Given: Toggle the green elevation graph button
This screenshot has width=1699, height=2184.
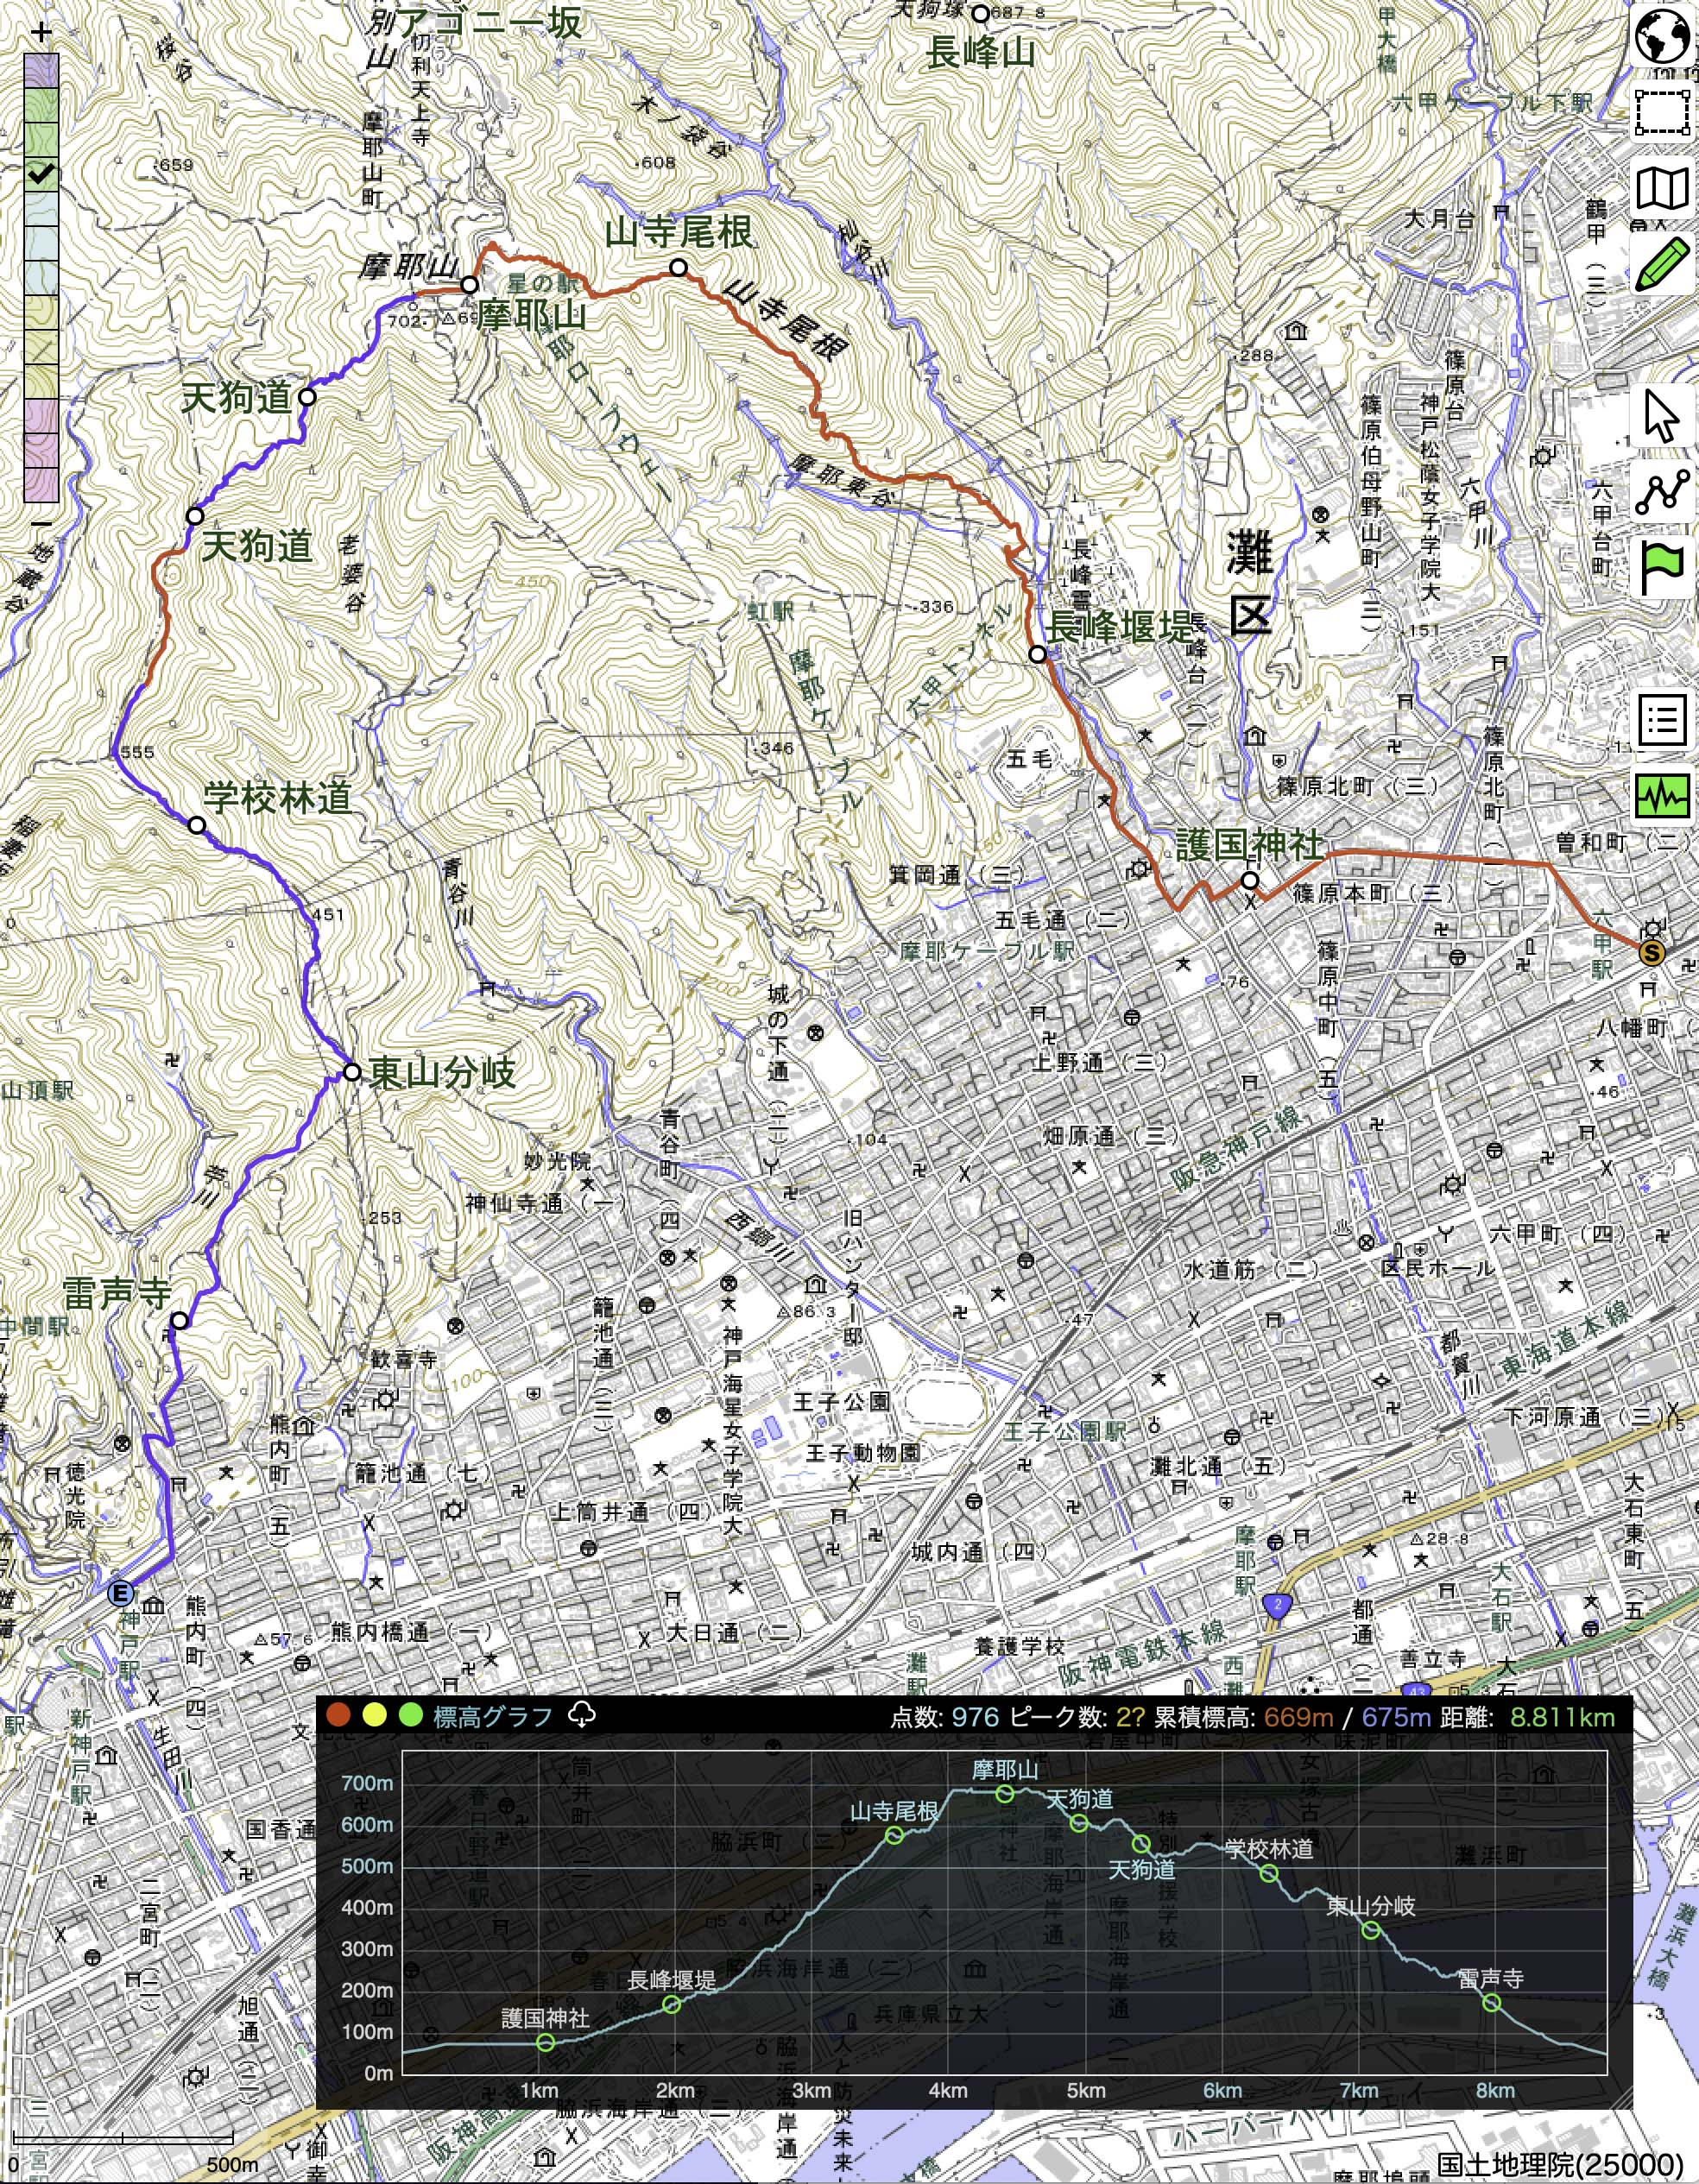Looking at the screenshot, I should [x=1662, y=796].
